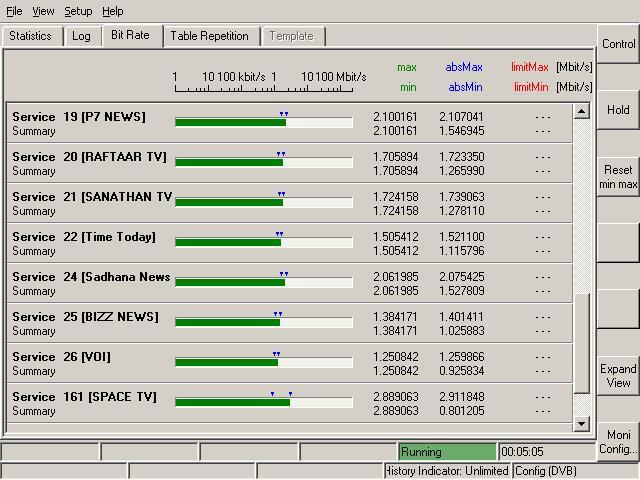The width and height of the screenshot is (640, 480).
Task: Click the Sadhana News bit rate bar
Action: coord(263,283)
